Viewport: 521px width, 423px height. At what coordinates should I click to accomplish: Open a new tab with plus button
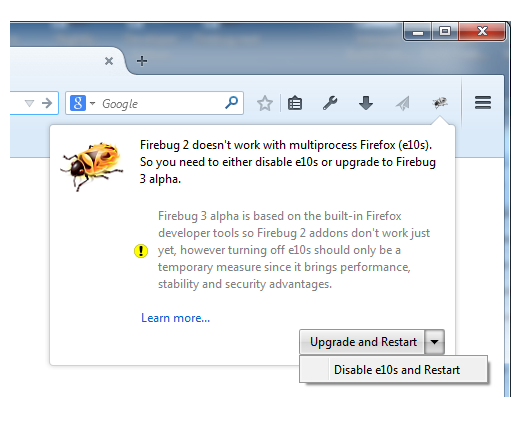(x=142, y=61)
